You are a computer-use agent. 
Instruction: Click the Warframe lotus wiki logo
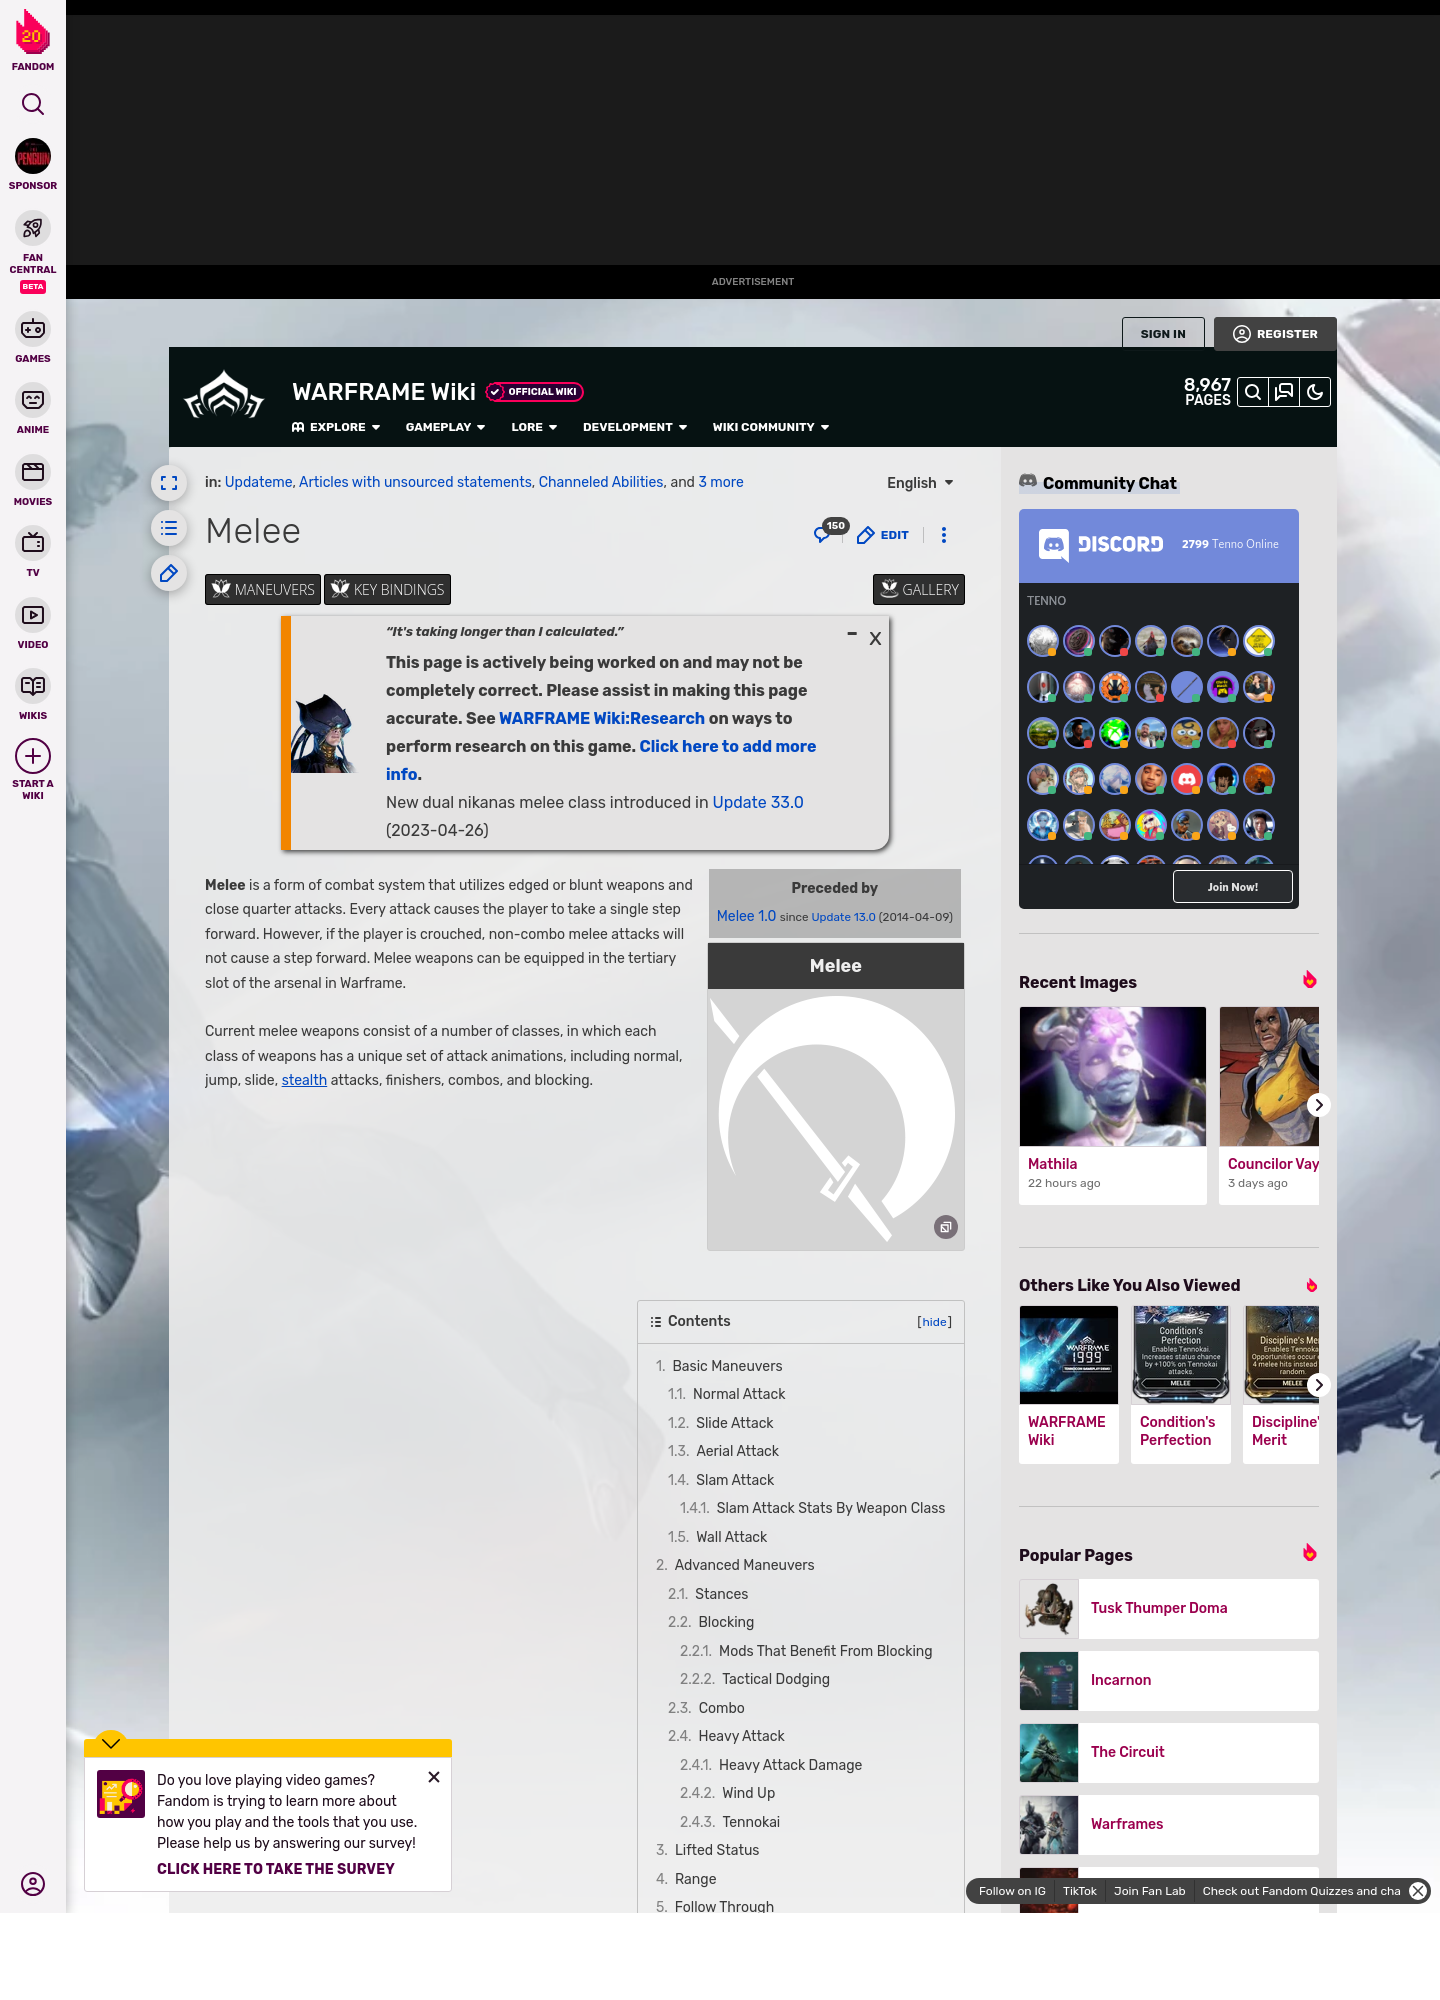coord(224,396)
